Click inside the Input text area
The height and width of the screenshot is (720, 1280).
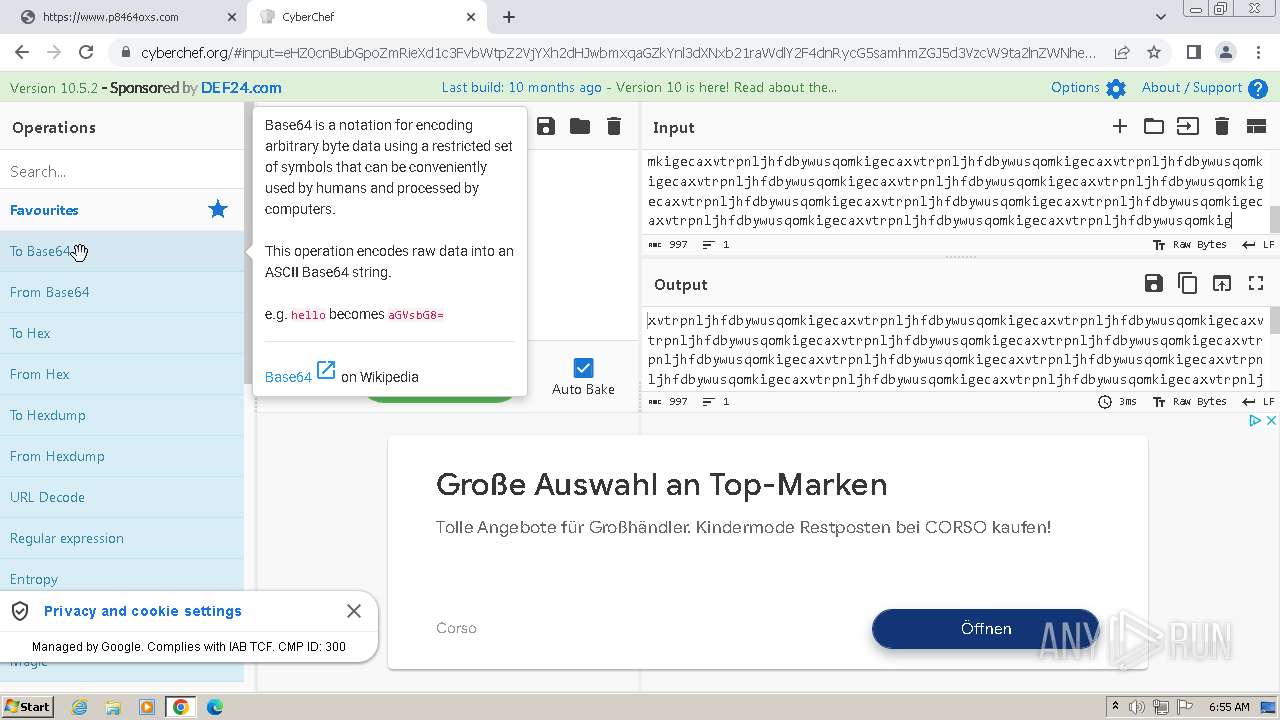click(x=955, y=191)
